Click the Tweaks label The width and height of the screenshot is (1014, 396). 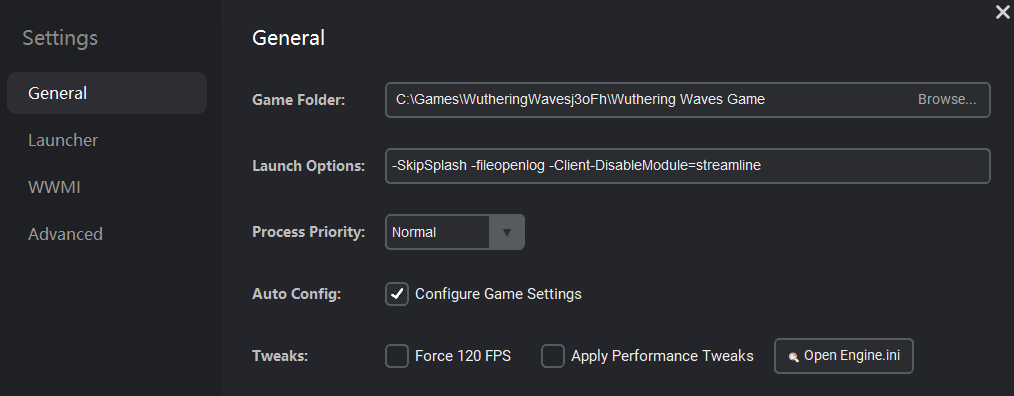click(280, 356)
